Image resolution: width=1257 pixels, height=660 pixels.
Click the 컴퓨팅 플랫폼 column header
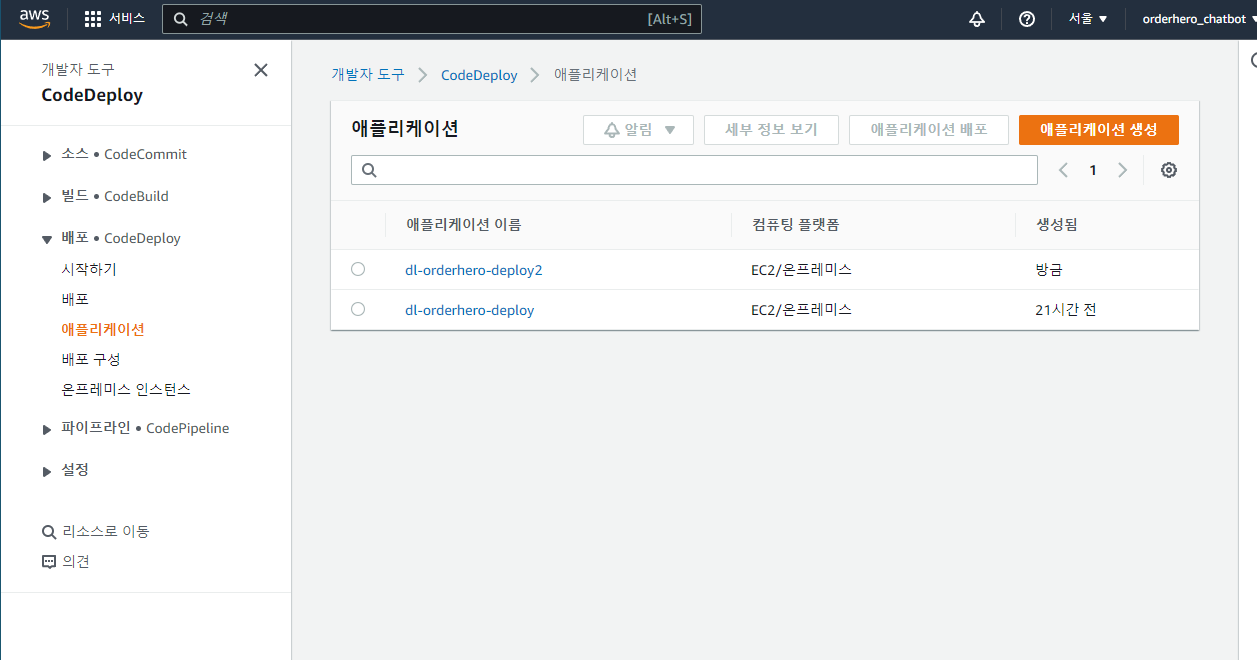coord(795,225)
